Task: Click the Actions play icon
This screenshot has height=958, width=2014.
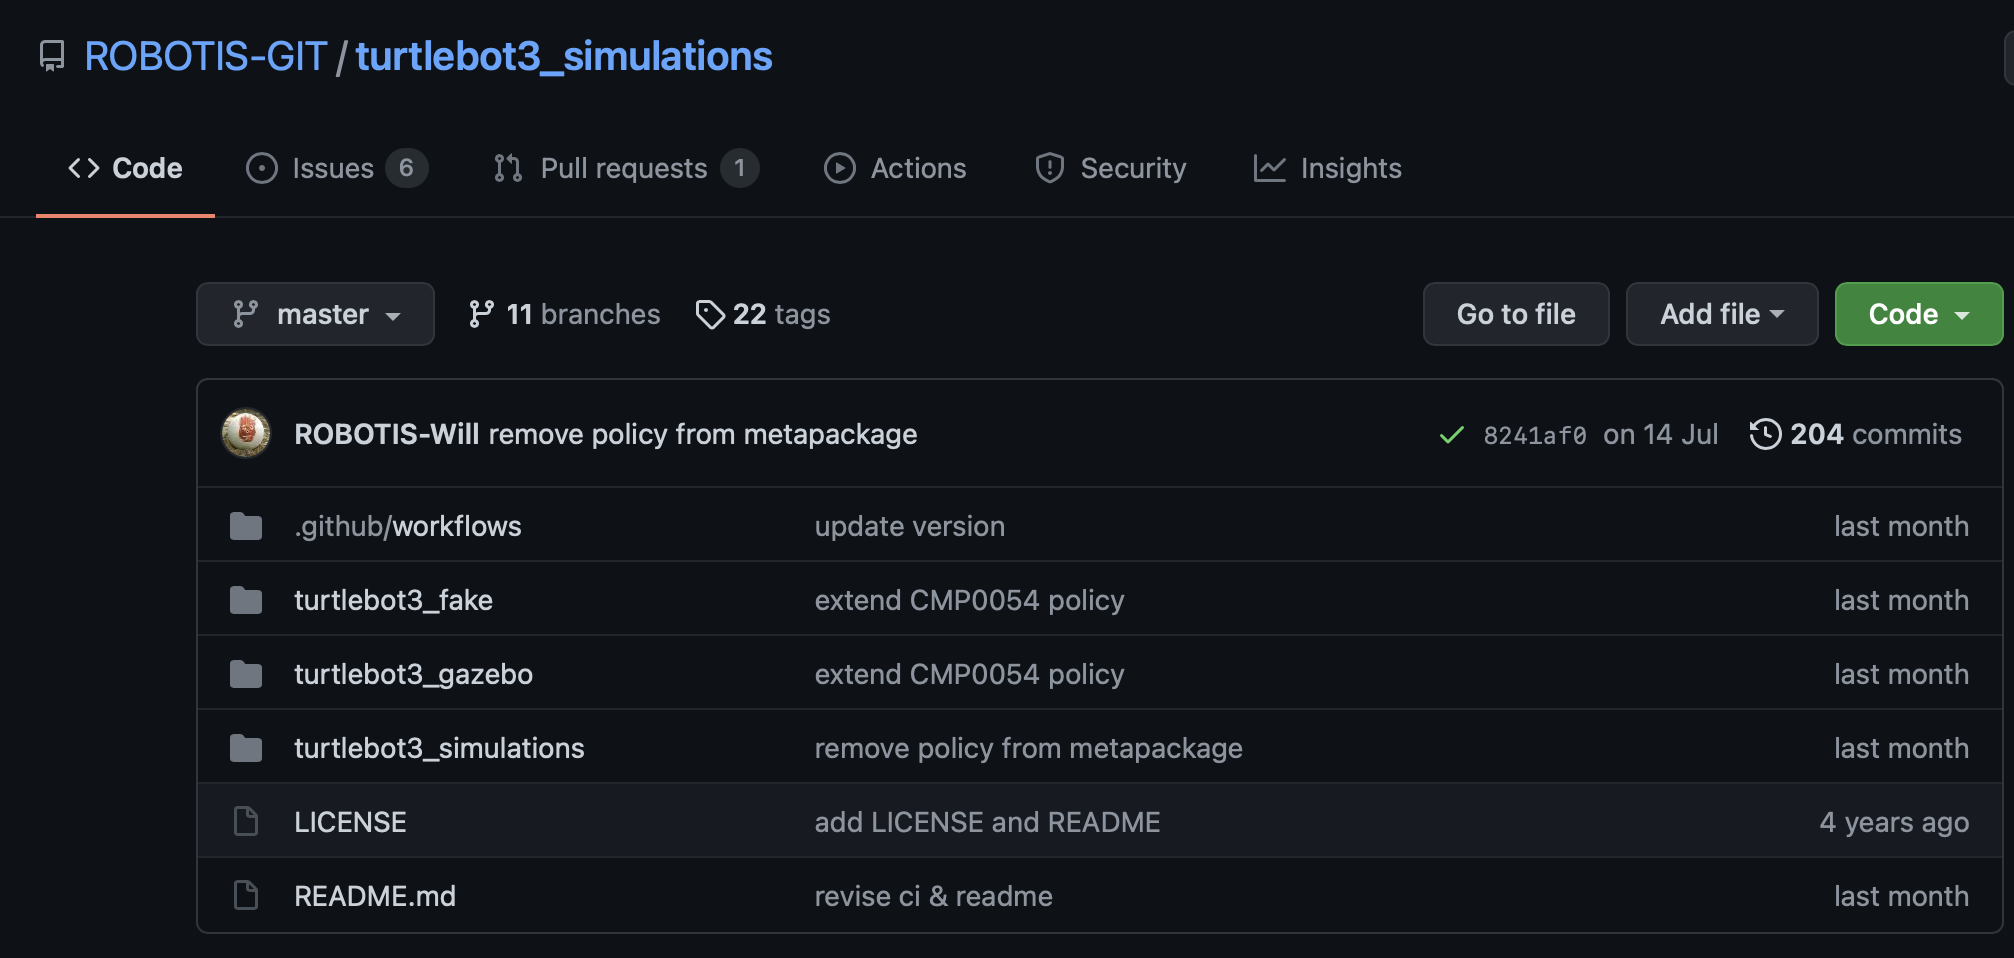Action: click(x=840, y=168)
